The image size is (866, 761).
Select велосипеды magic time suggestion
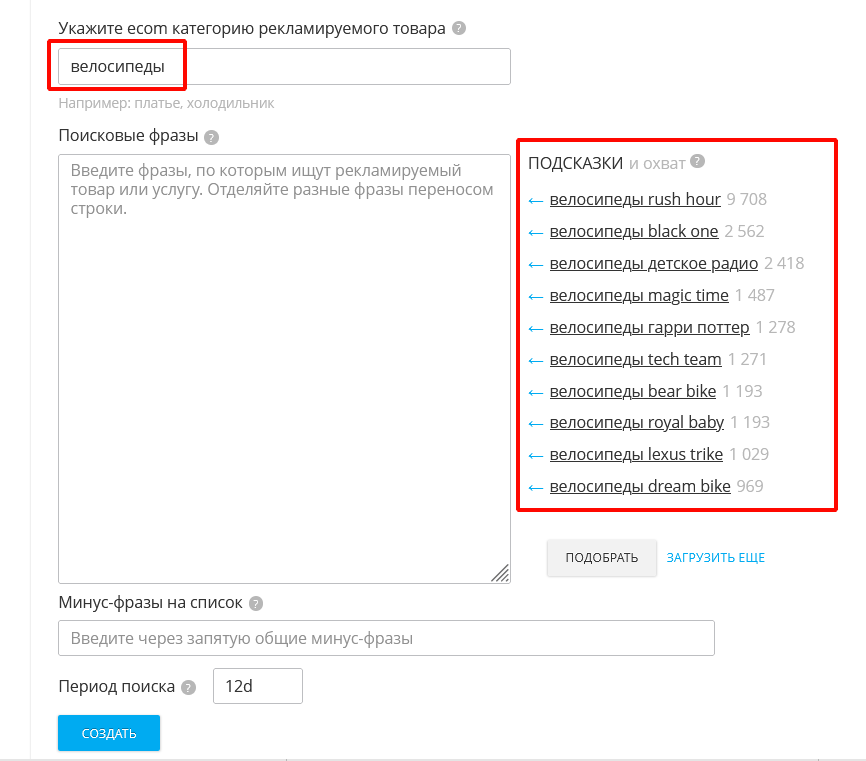[x=638, y=295]
